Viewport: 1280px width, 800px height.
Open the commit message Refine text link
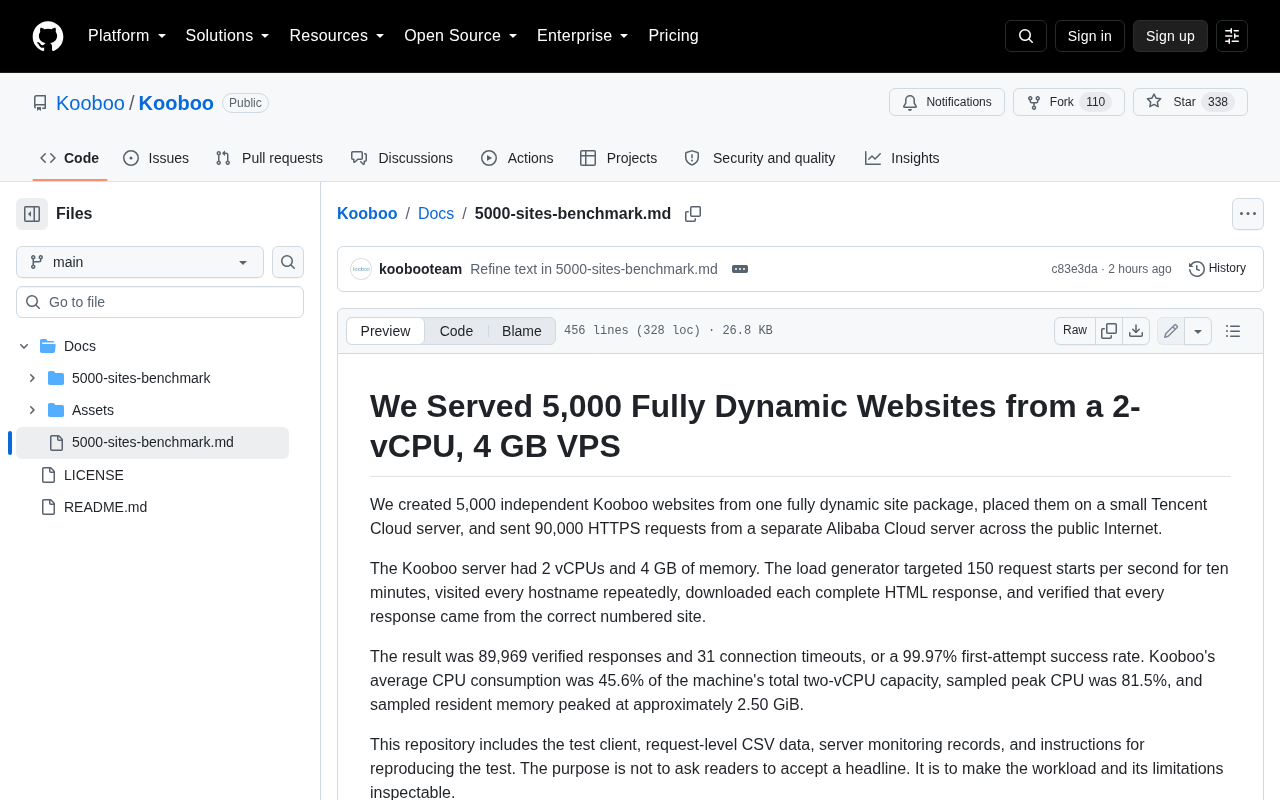594,269
